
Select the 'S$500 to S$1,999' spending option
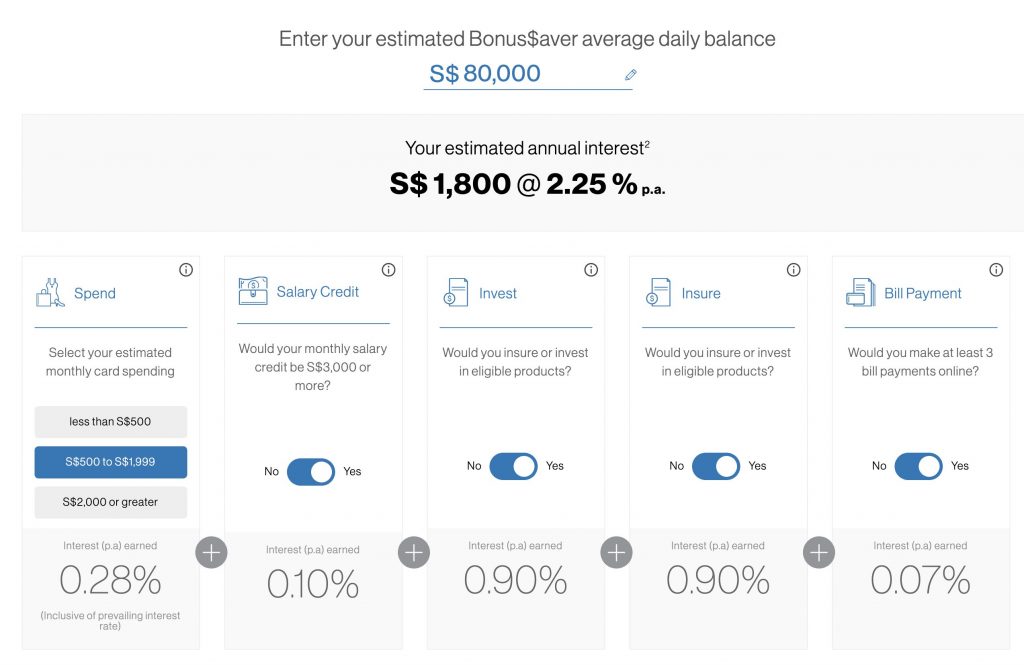[x=110, y=462]
